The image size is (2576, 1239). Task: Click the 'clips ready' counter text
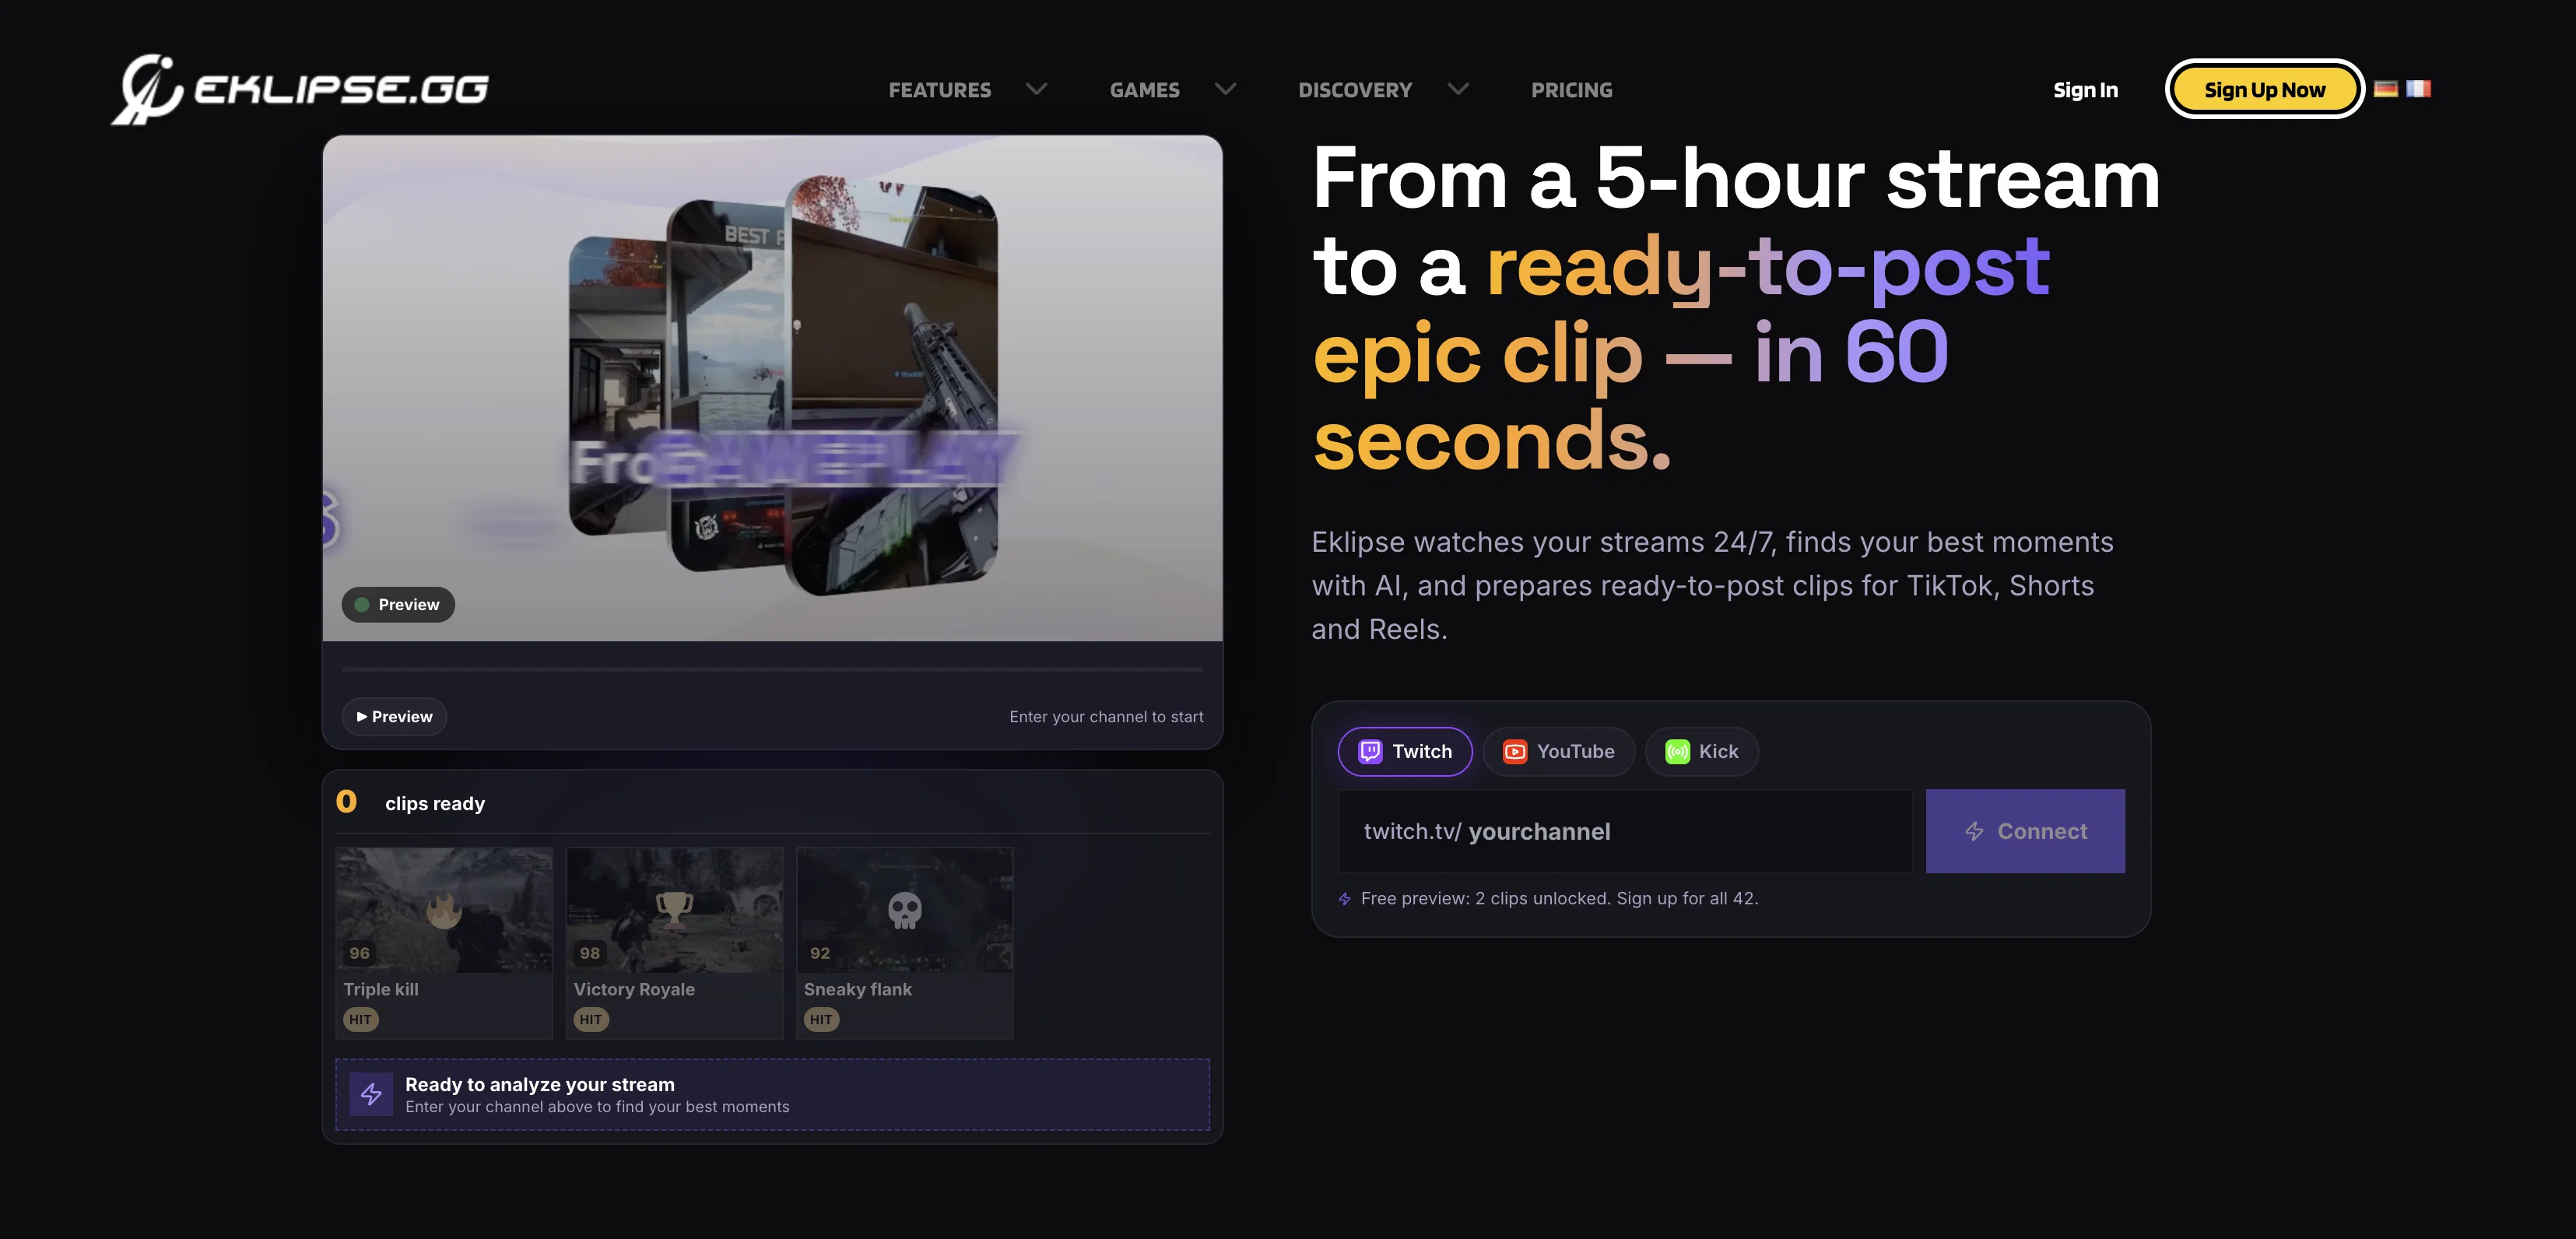pyautogui.click(x=435, y=803)
